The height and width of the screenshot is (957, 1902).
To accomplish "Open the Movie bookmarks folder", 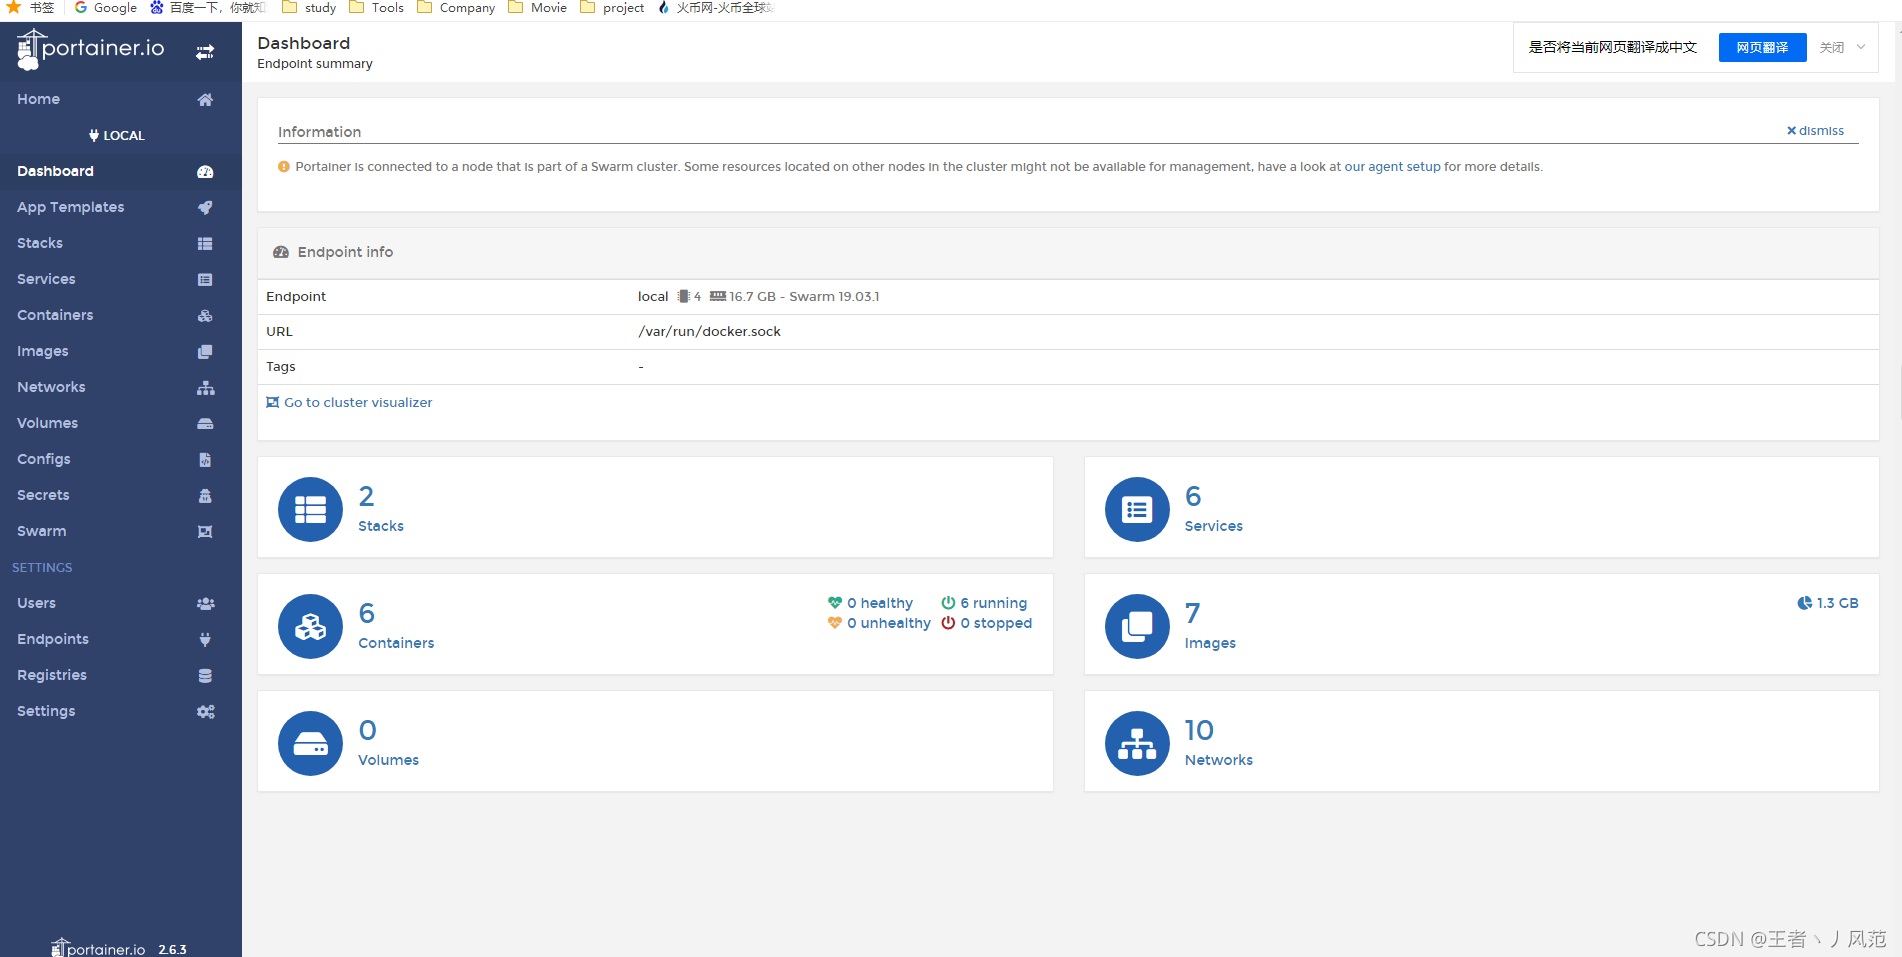I will pyautogui.click(x=538, y=8).
